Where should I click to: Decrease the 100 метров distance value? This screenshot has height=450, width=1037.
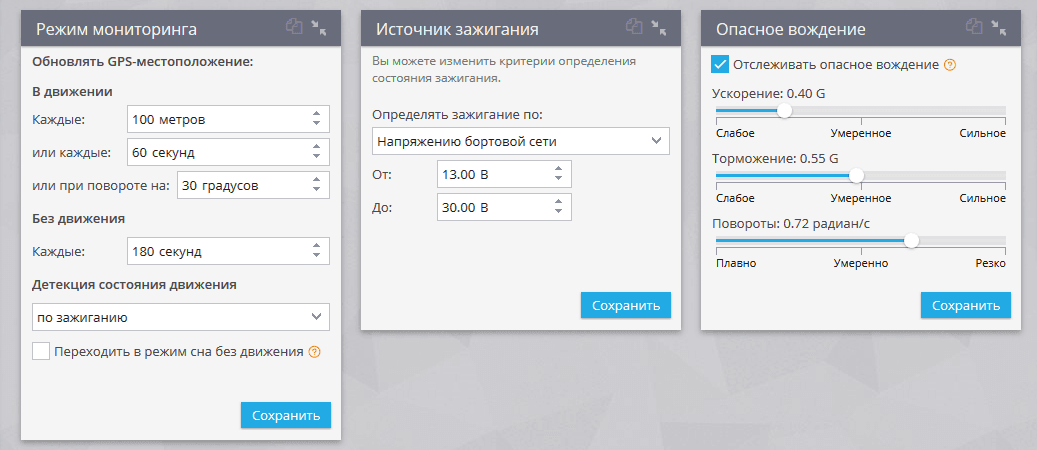[316, 124]
